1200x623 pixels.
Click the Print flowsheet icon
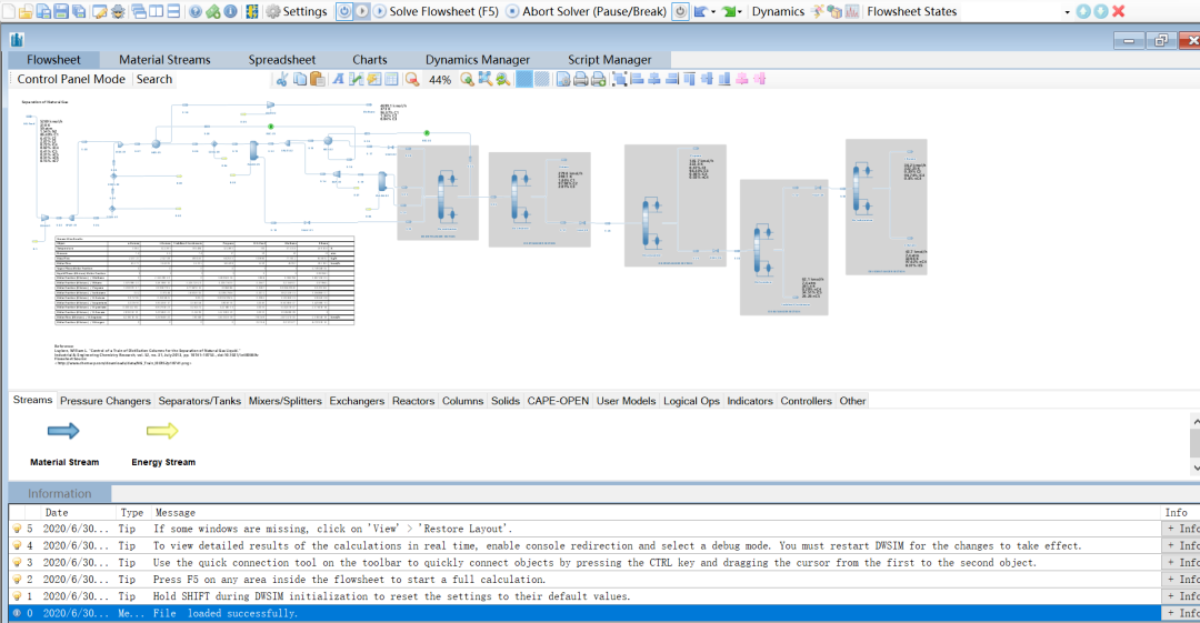point(581,80)
